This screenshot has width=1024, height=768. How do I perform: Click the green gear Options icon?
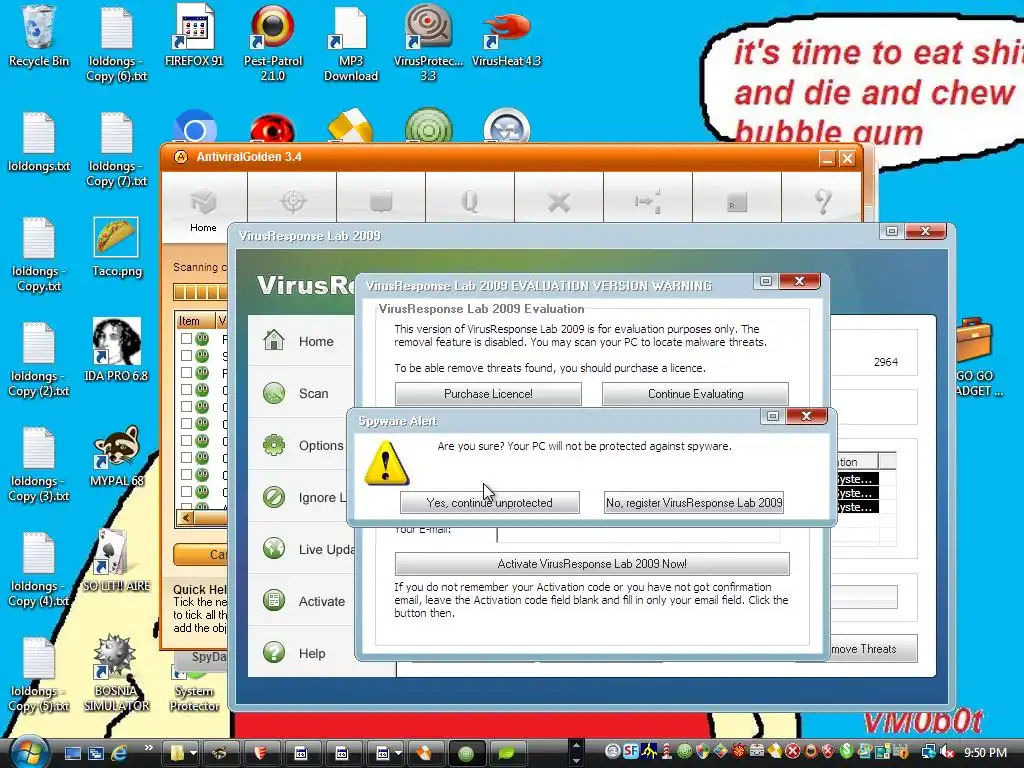(x=274, y=445)
